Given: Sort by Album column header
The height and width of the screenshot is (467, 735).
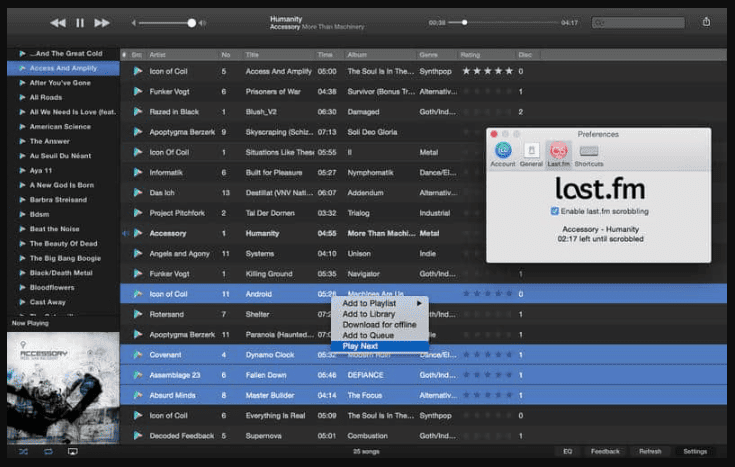Looking at the screenshot, I should pos(380,55).
